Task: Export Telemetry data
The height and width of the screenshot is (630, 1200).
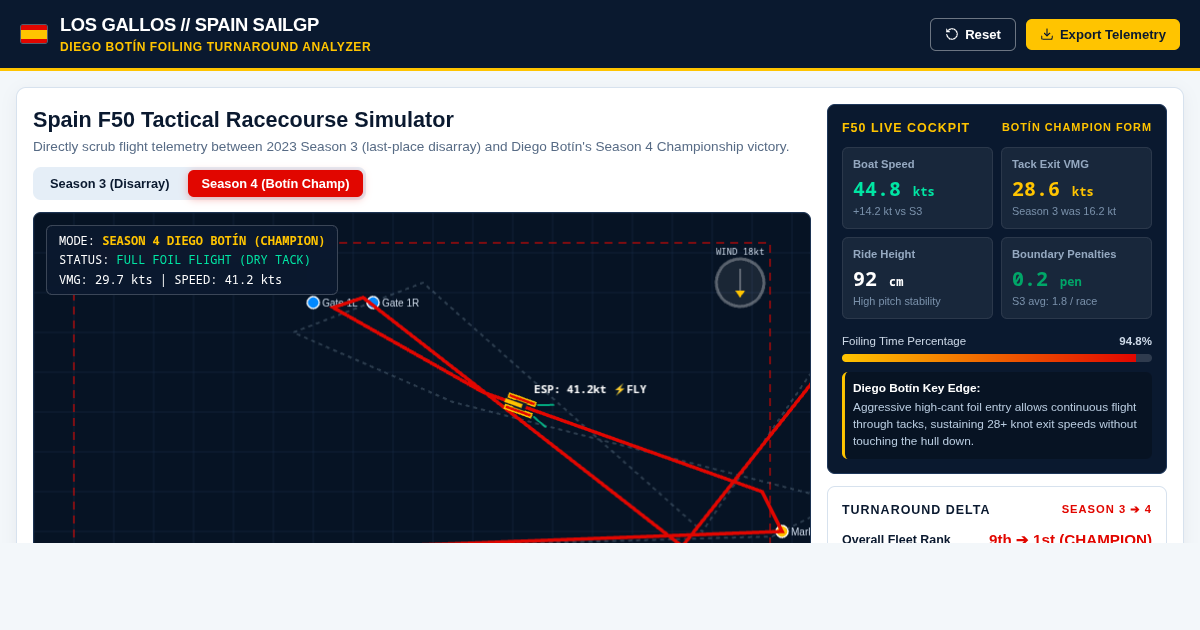Action: pos(1103,34)
